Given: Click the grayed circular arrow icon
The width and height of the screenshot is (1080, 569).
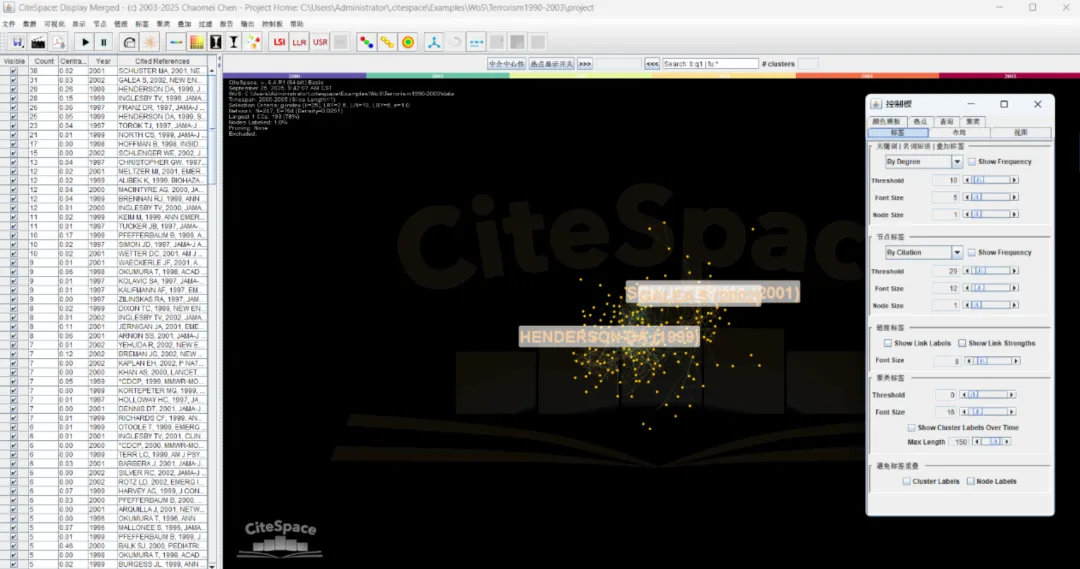Looking at the screenshot, I should click(x=455, y=42).
